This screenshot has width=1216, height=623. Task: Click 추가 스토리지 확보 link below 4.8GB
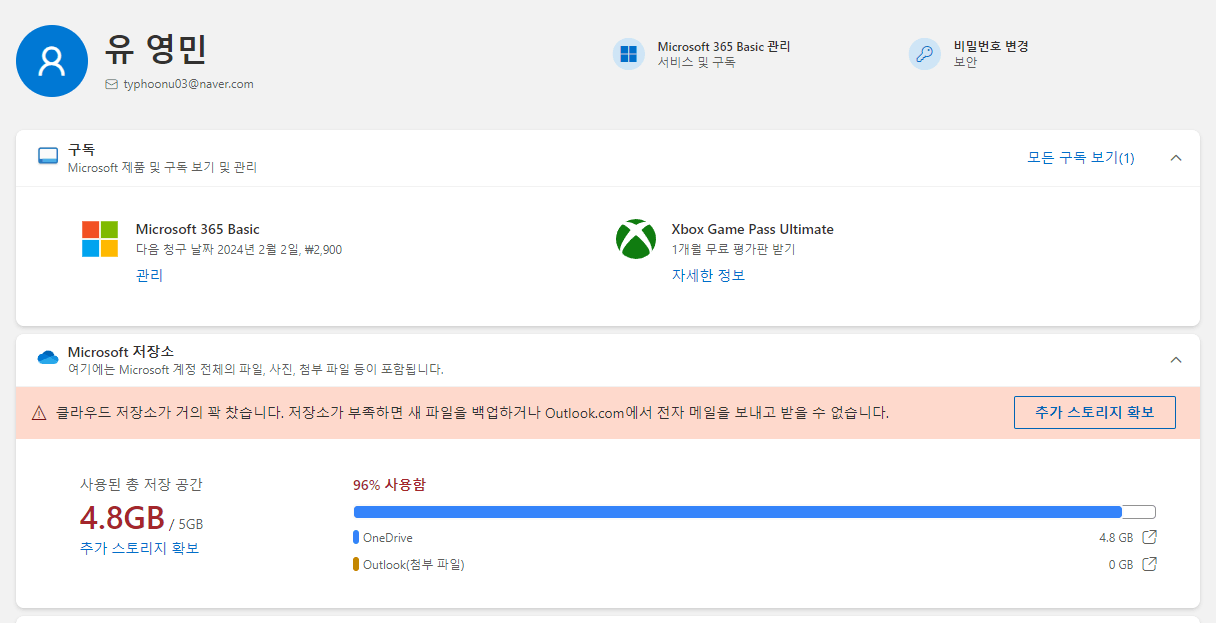click(140, 548)
